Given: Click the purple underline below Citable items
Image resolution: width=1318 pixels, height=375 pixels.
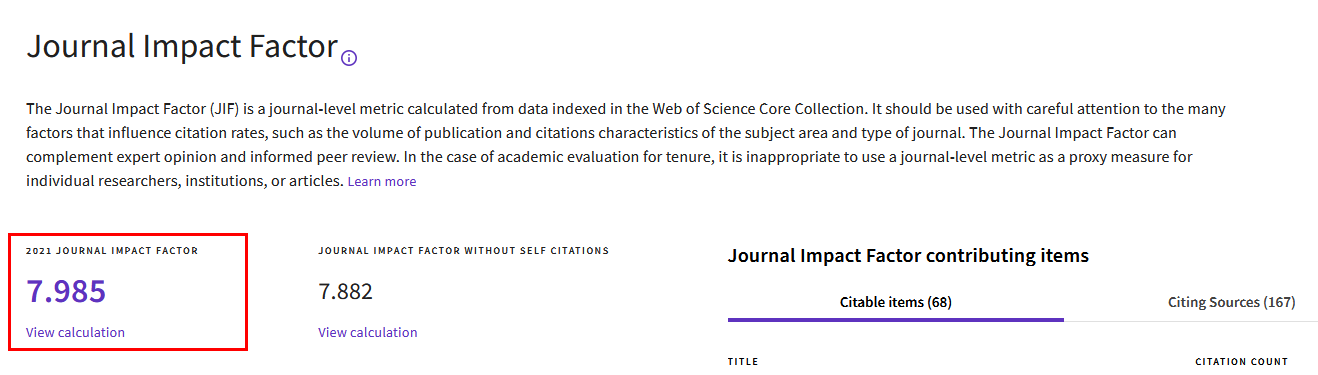Looking at the screenshot, I should coord(895,320).
